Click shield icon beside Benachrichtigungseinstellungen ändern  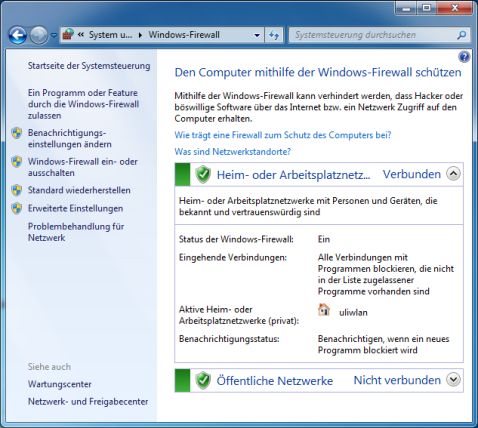[17, 133]
